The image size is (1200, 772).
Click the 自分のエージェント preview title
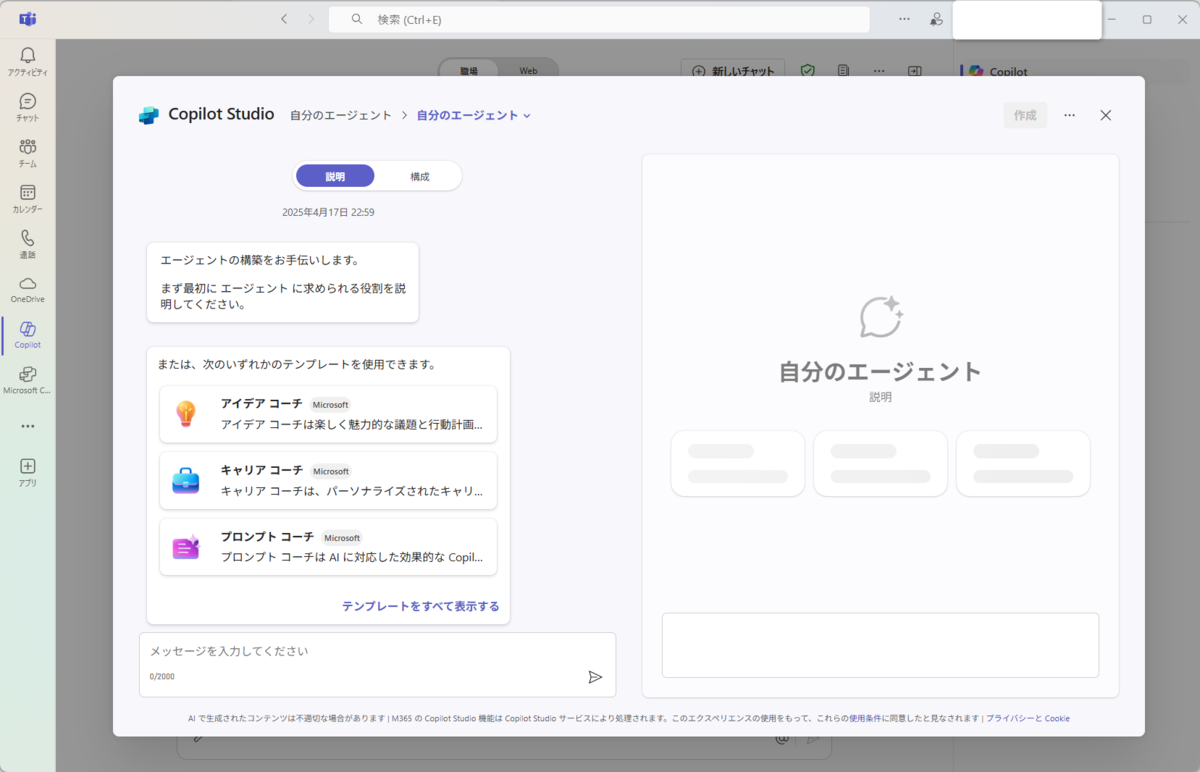coord(881,372)
